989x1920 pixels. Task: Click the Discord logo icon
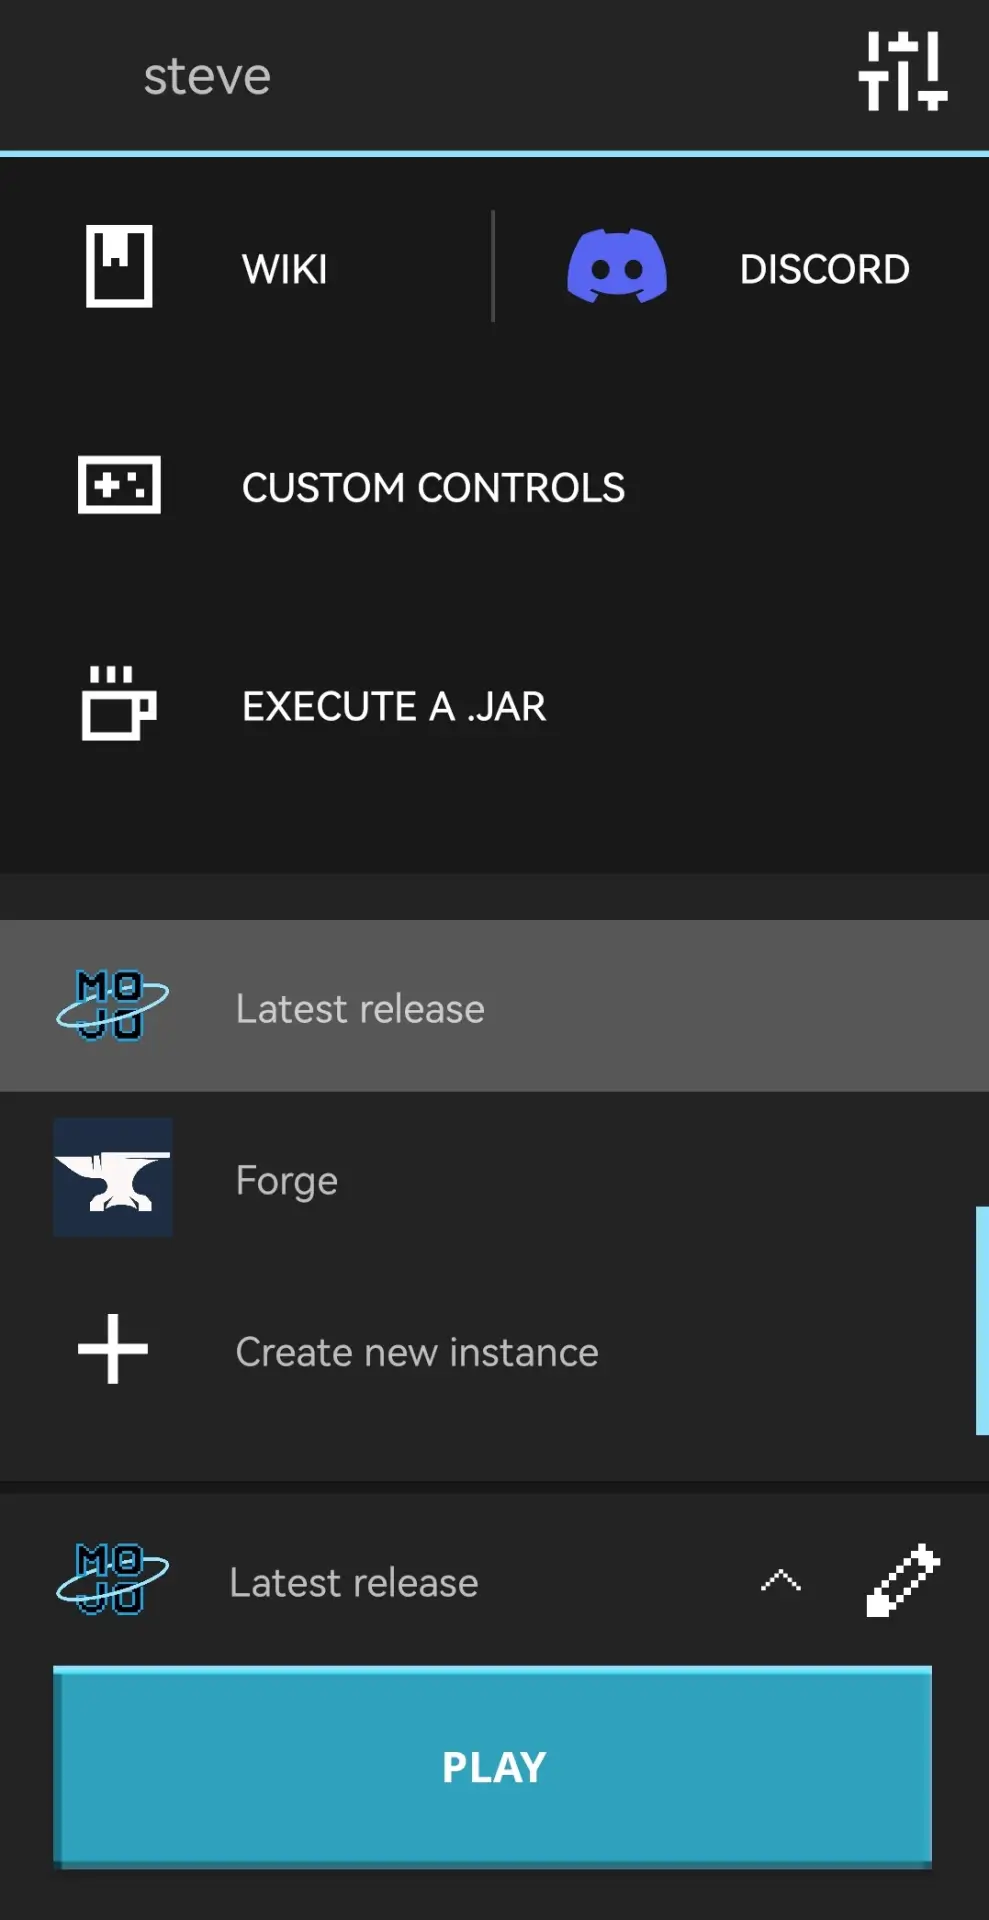click(x=617, y=266)
